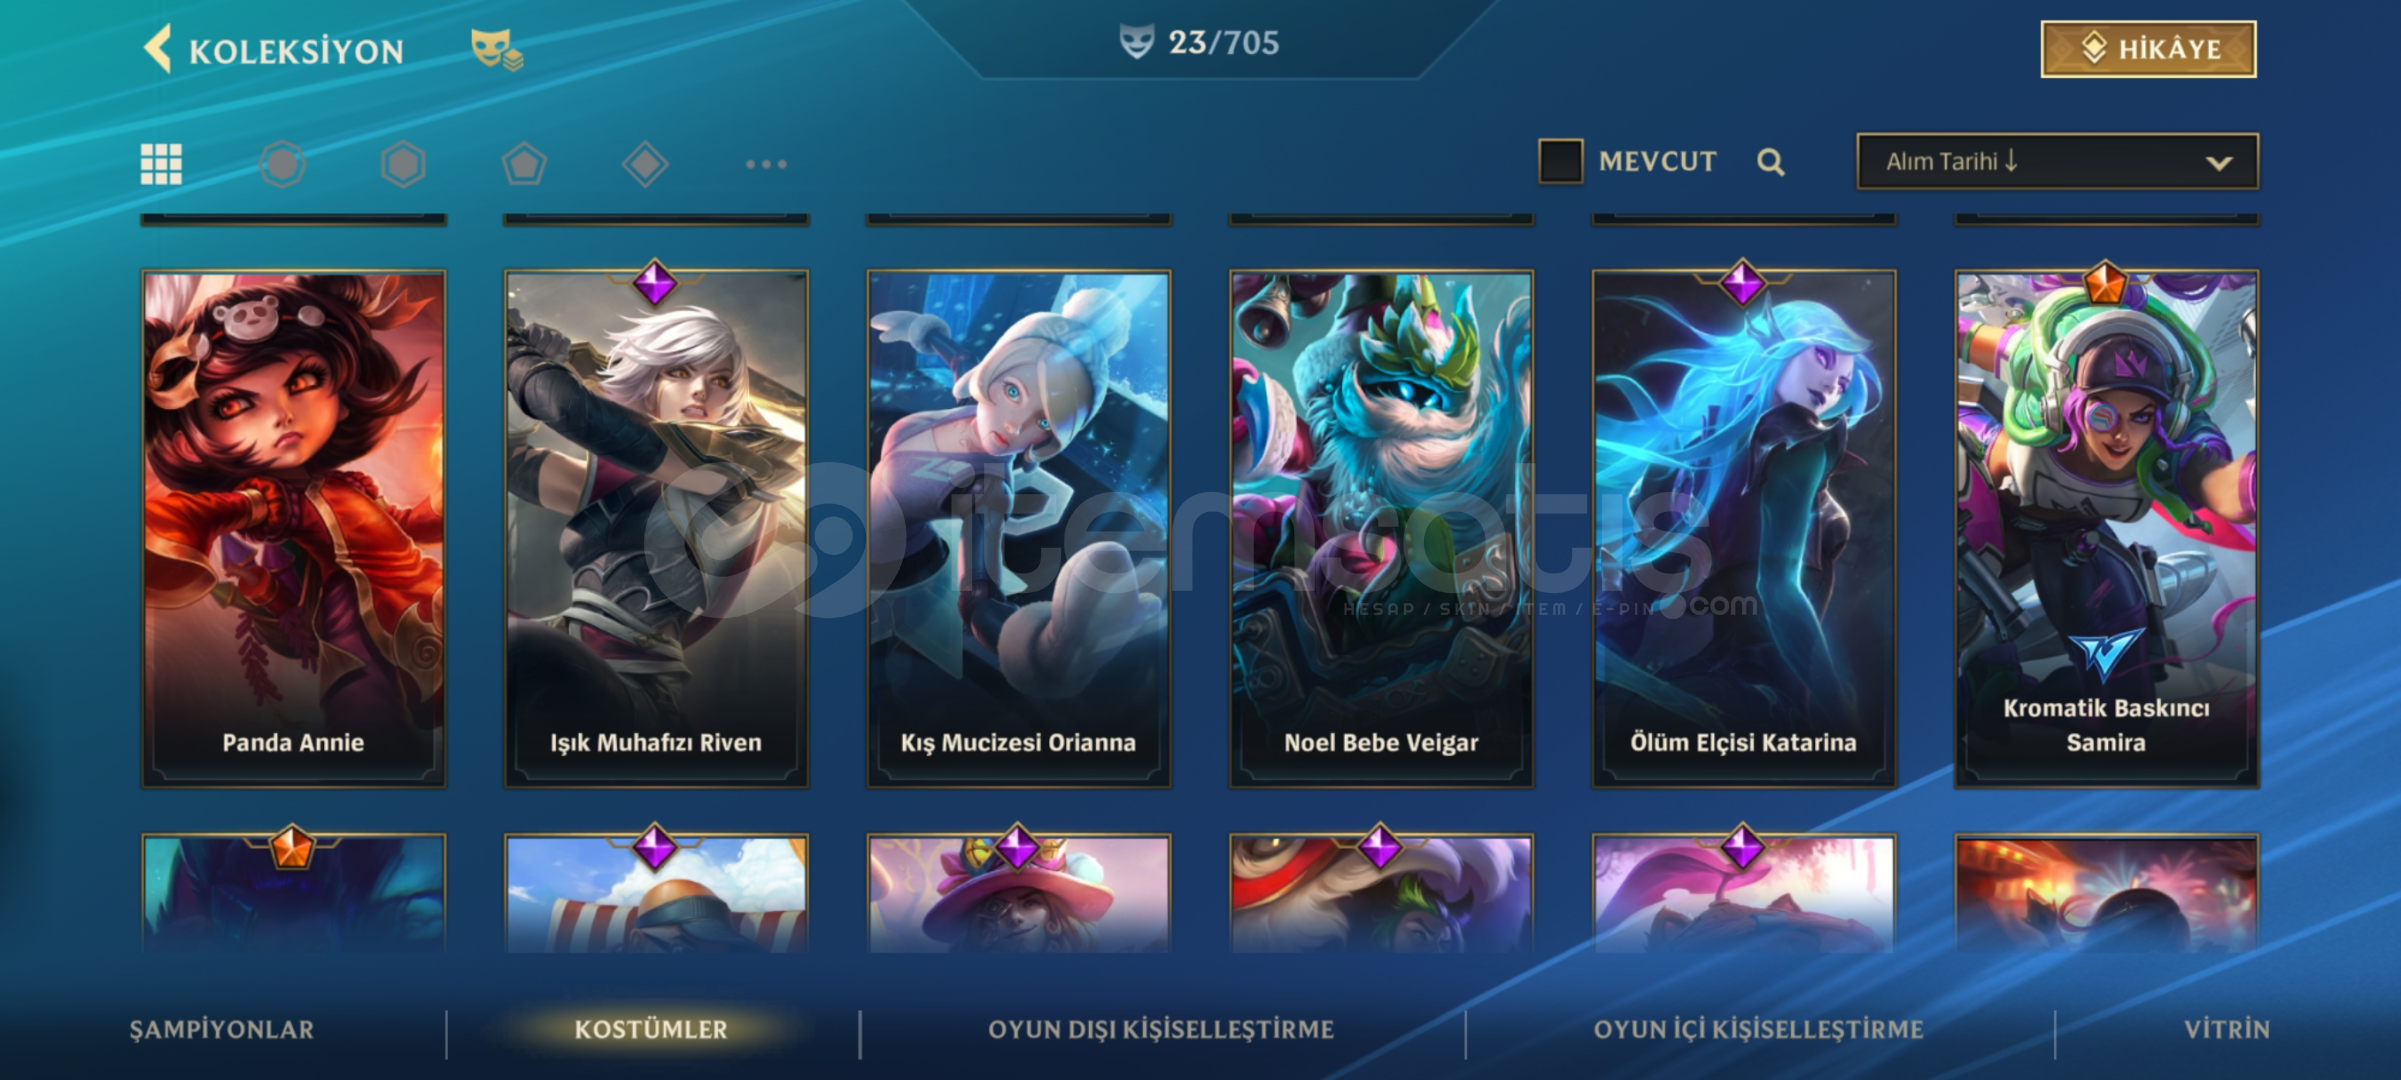
Task: Filter by the hexagon rarity icon
Action: (x=403, y=164)
